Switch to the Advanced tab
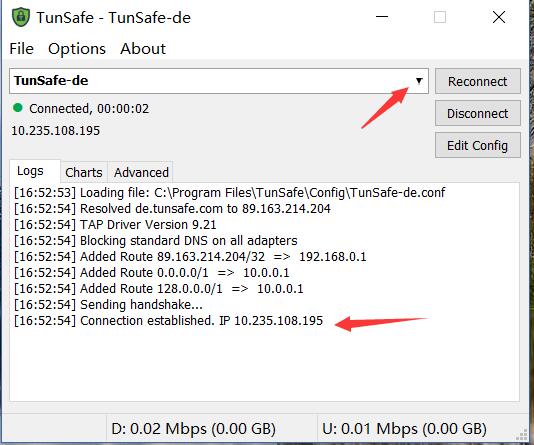Viewport: 534px width, 445px height. click(x=141, y=172)
